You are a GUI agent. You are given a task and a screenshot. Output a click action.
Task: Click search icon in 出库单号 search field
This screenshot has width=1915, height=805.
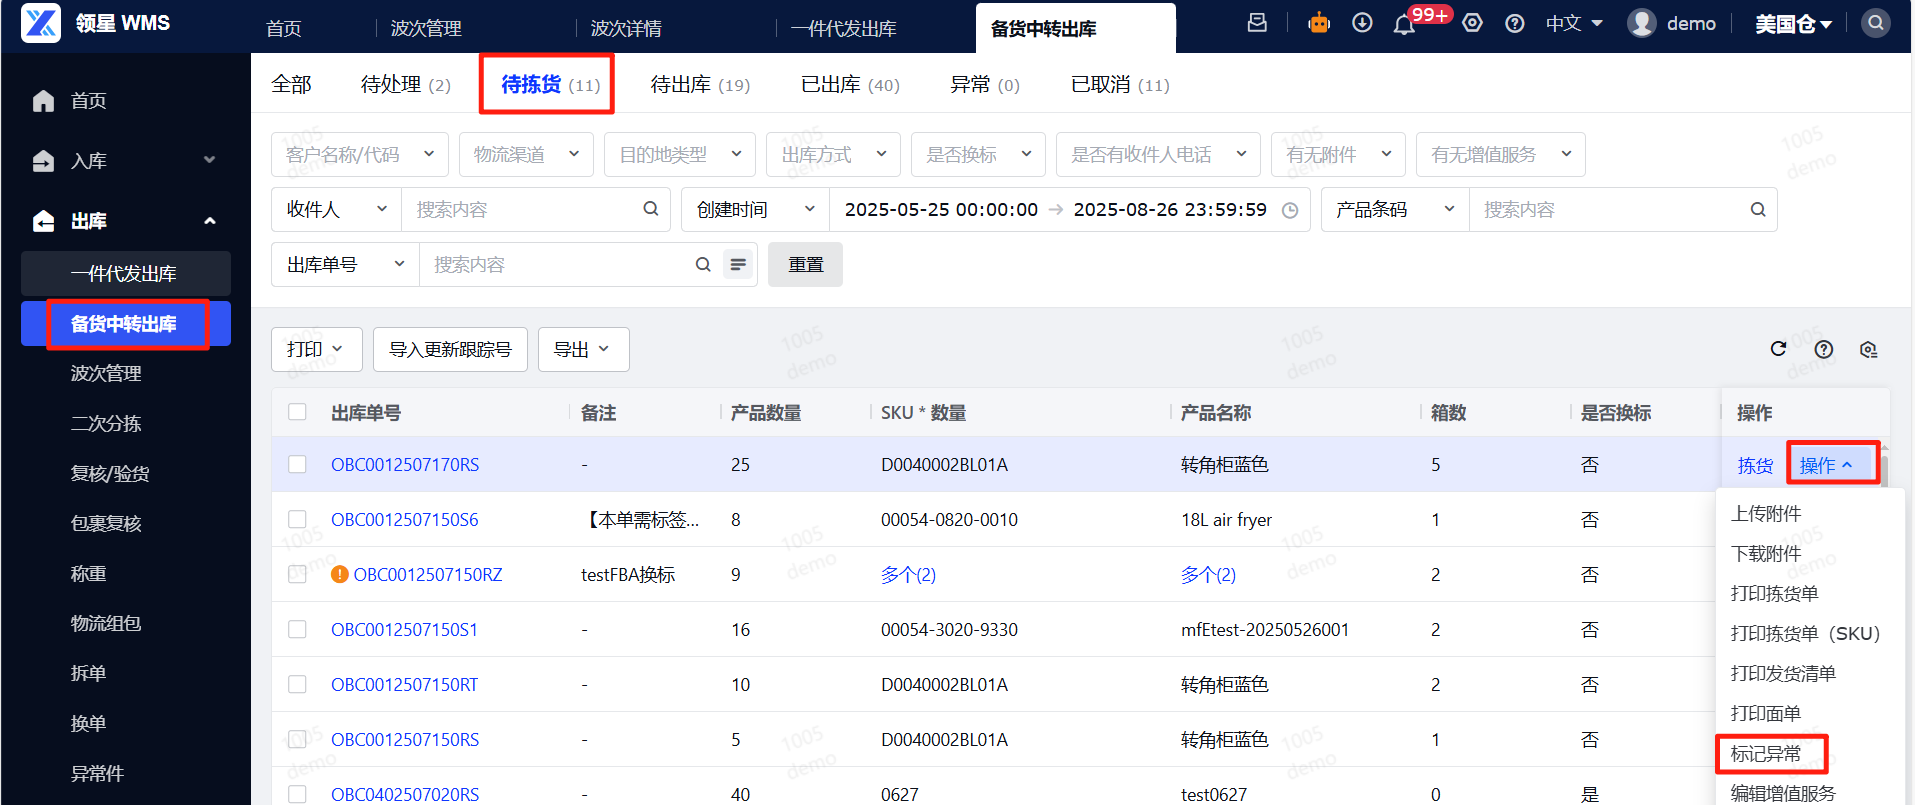tap(703, 264)
